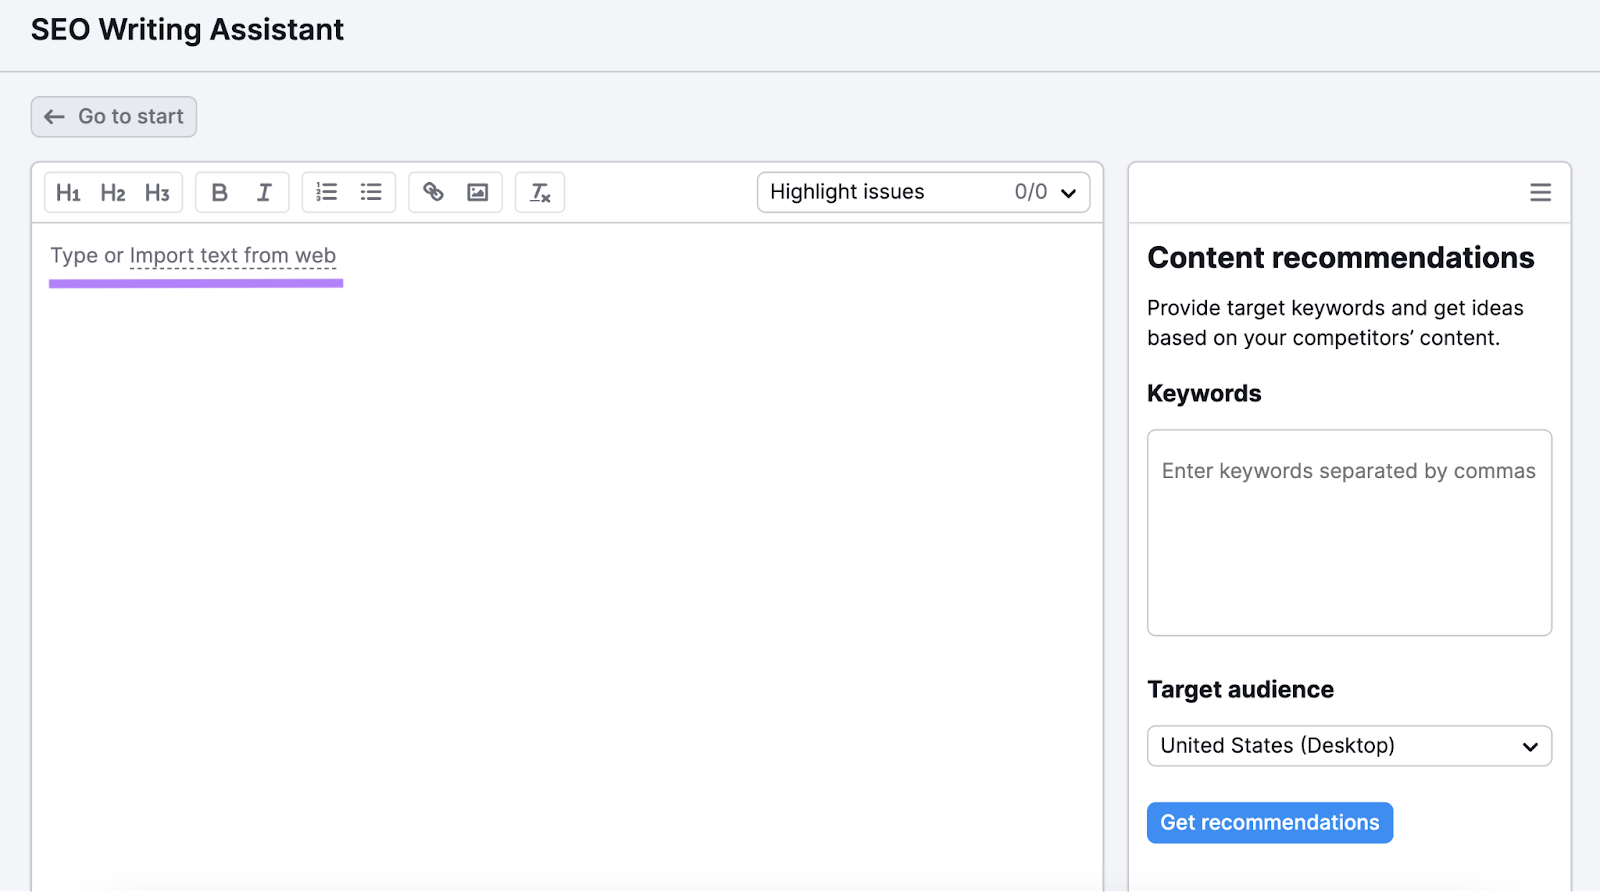The image size is (1600, 892).
Task: Insert an image into the editor
Action: tap(478, 192)
